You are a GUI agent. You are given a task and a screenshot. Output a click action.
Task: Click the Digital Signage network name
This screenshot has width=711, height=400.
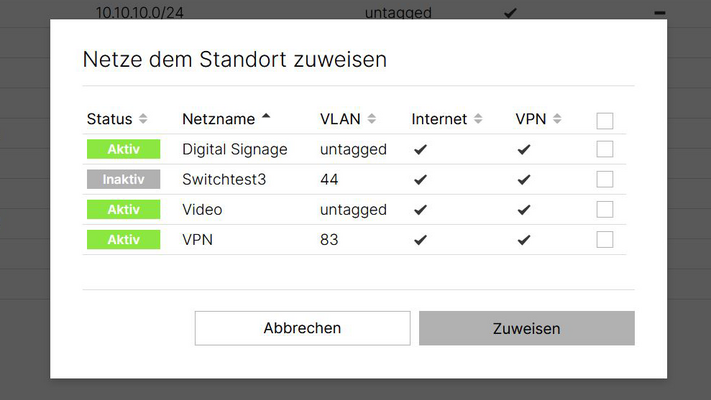(234, 149)
